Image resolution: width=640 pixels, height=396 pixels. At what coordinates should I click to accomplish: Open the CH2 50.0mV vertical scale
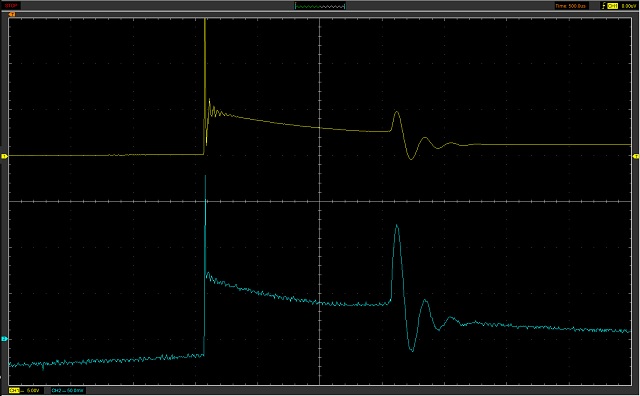[x=75, y=391]
